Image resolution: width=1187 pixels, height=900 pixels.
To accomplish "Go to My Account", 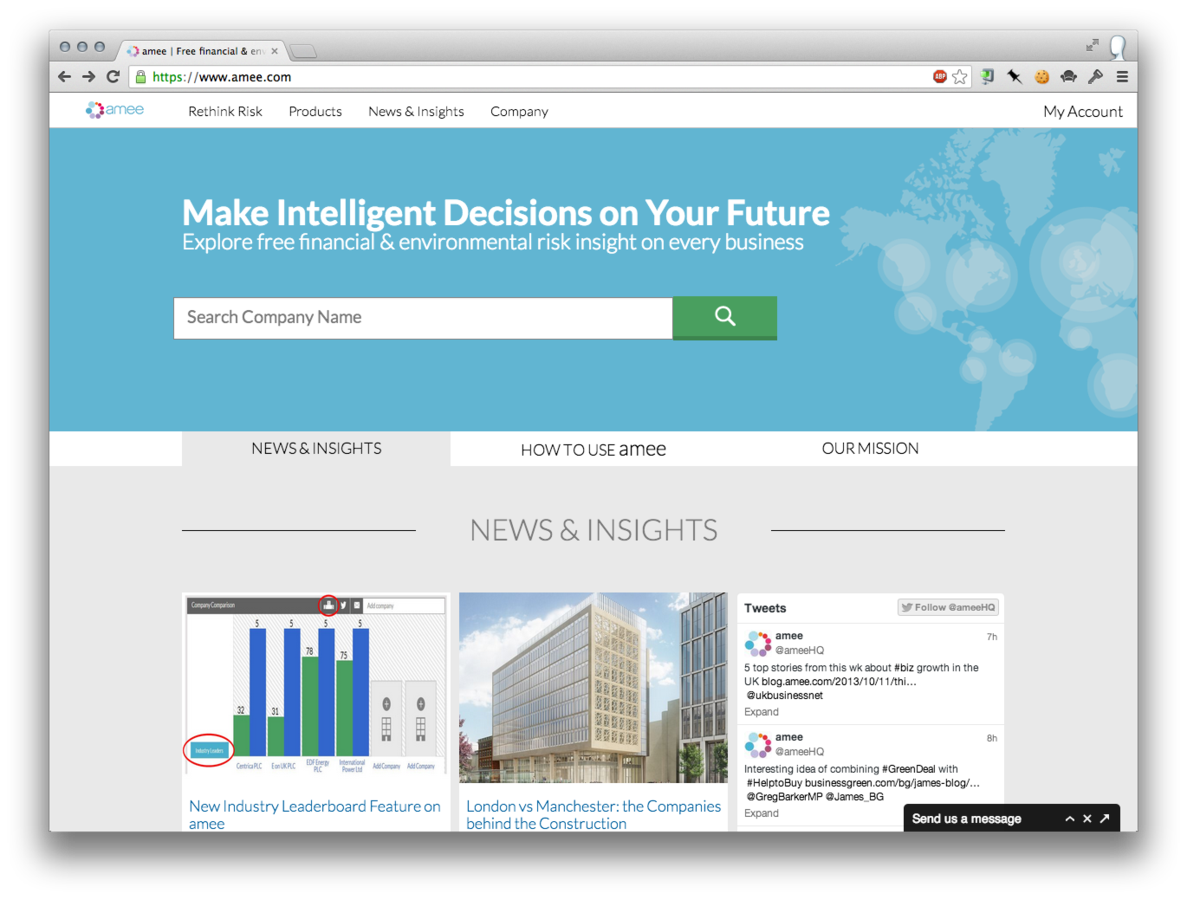I will [x=1083, y=111].
